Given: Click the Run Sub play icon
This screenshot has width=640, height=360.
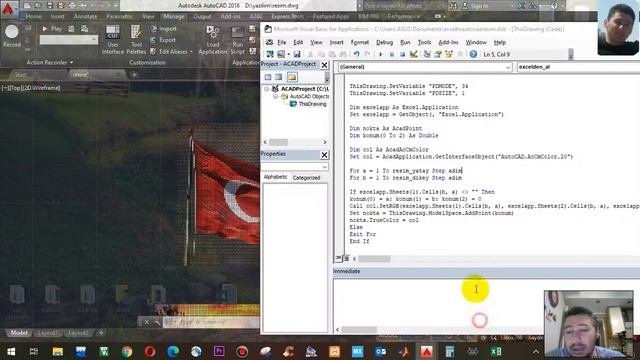Looking at the screenshot, I should click(380, 54).
